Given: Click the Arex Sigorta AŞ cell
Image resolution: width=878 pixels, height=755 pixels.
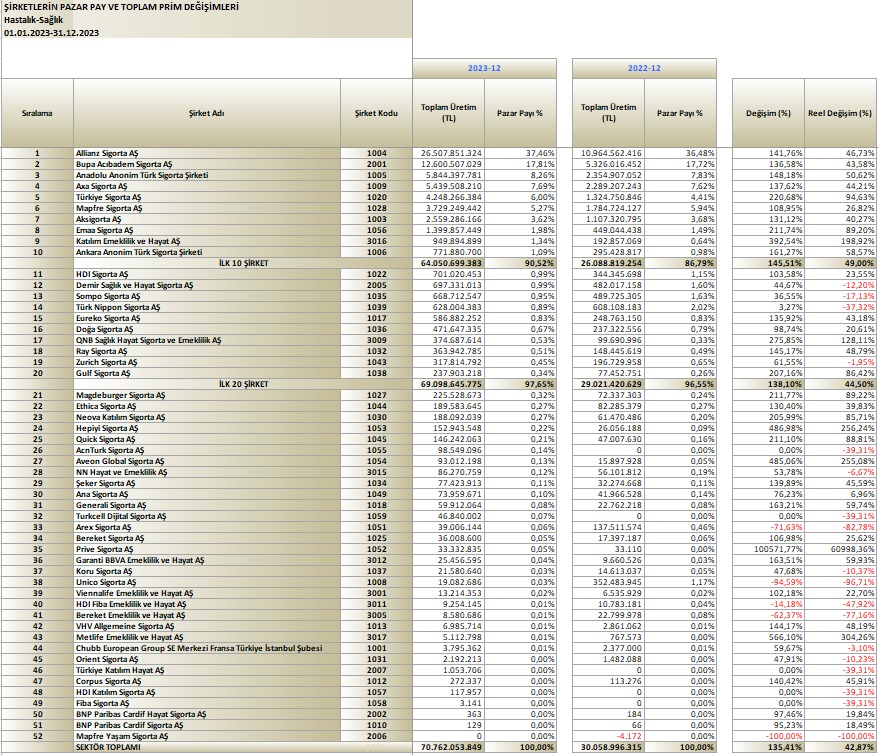Looking at the screenshot, I should [207, 527].
